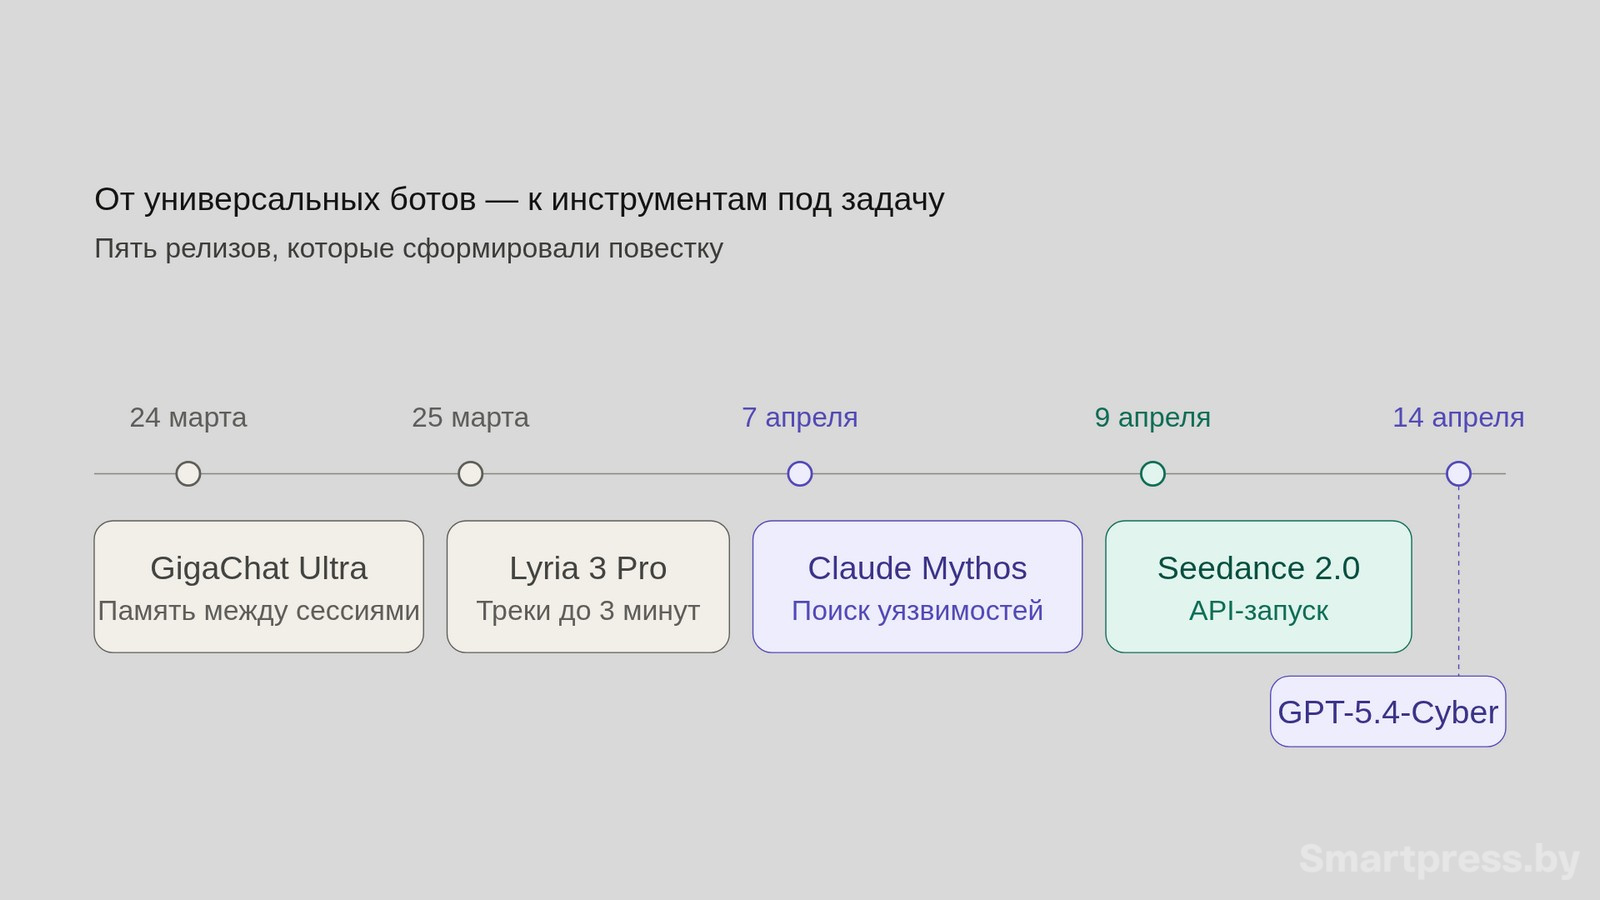1600x900 pixels.
Task: Click the 24 марта timeline marker circle
Action: [188, 473]
